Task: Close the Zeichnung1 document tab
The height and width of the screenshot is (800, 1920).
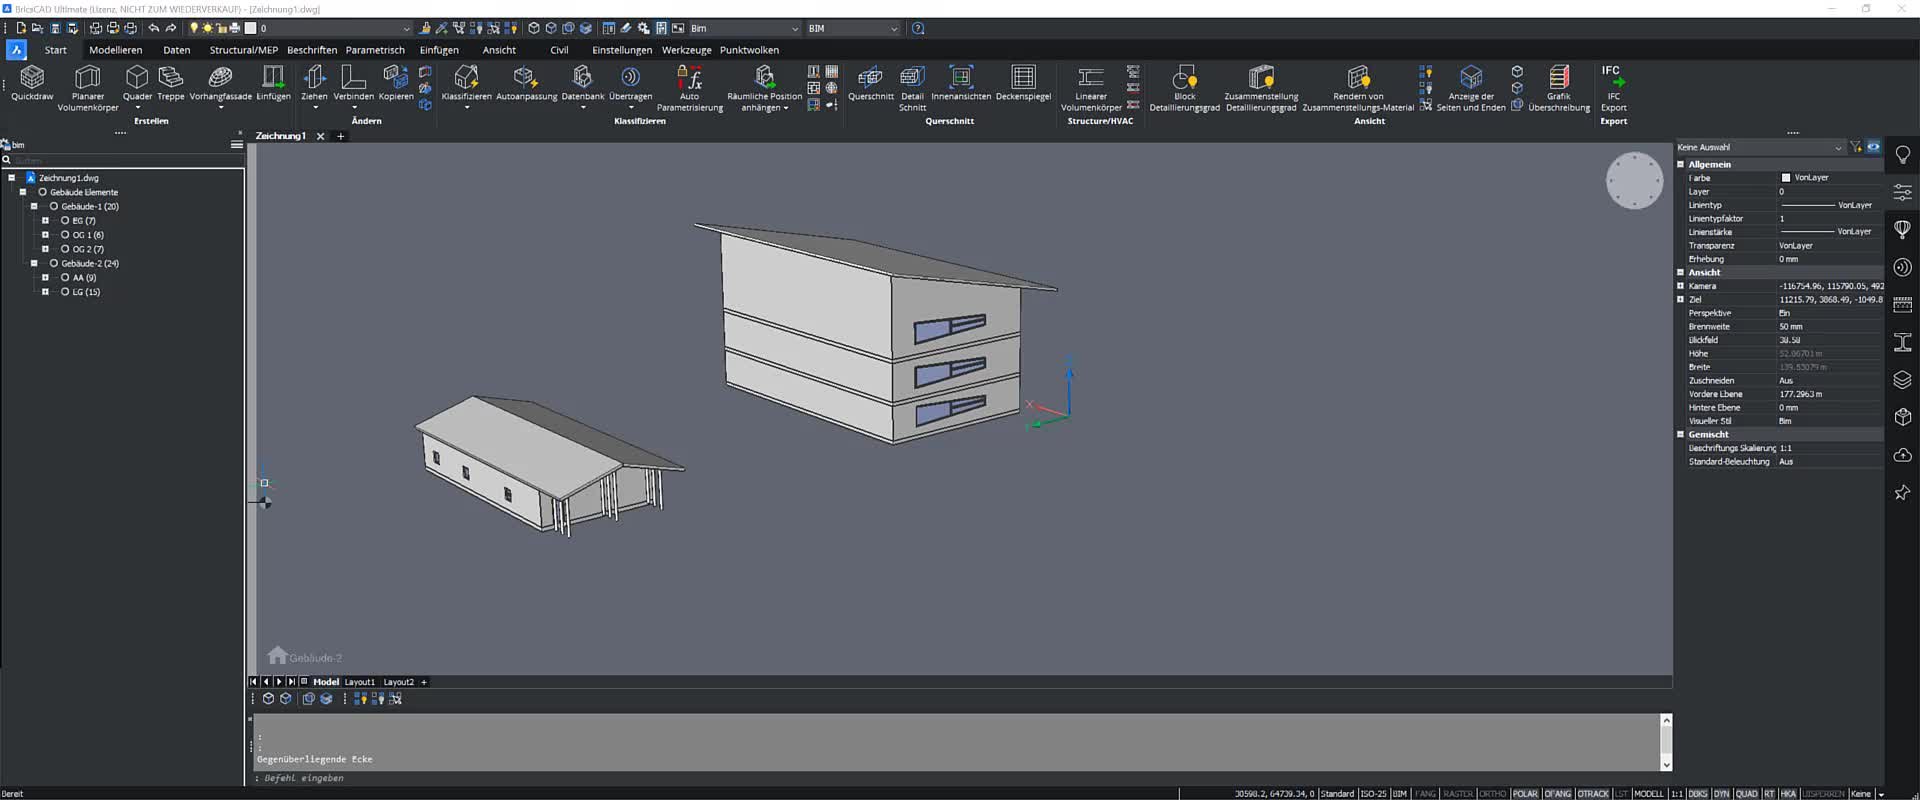Action: 320,136
